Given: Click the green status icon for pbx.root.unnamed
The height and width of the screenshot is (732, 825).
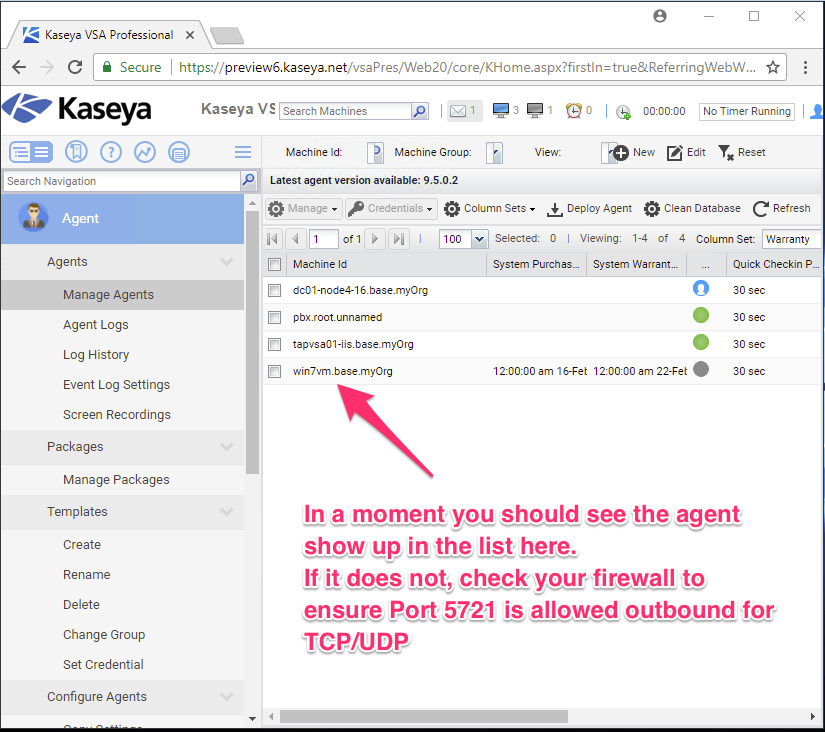Looking at the screenshot, I should [x=701, y=316].
